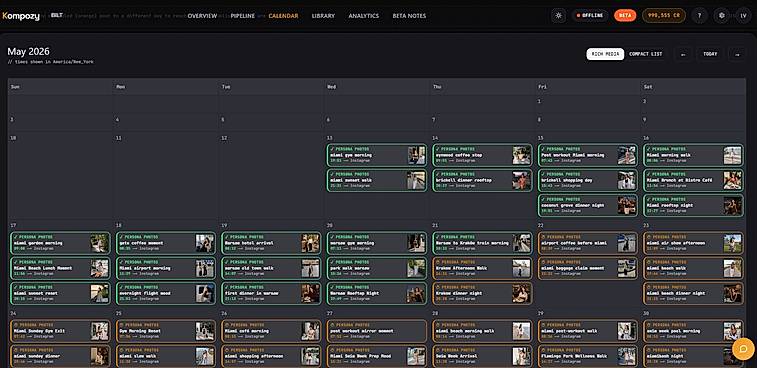757x368 pixels.
Task: Go to previous month with left arrow
Action: (x=683, y=54)
